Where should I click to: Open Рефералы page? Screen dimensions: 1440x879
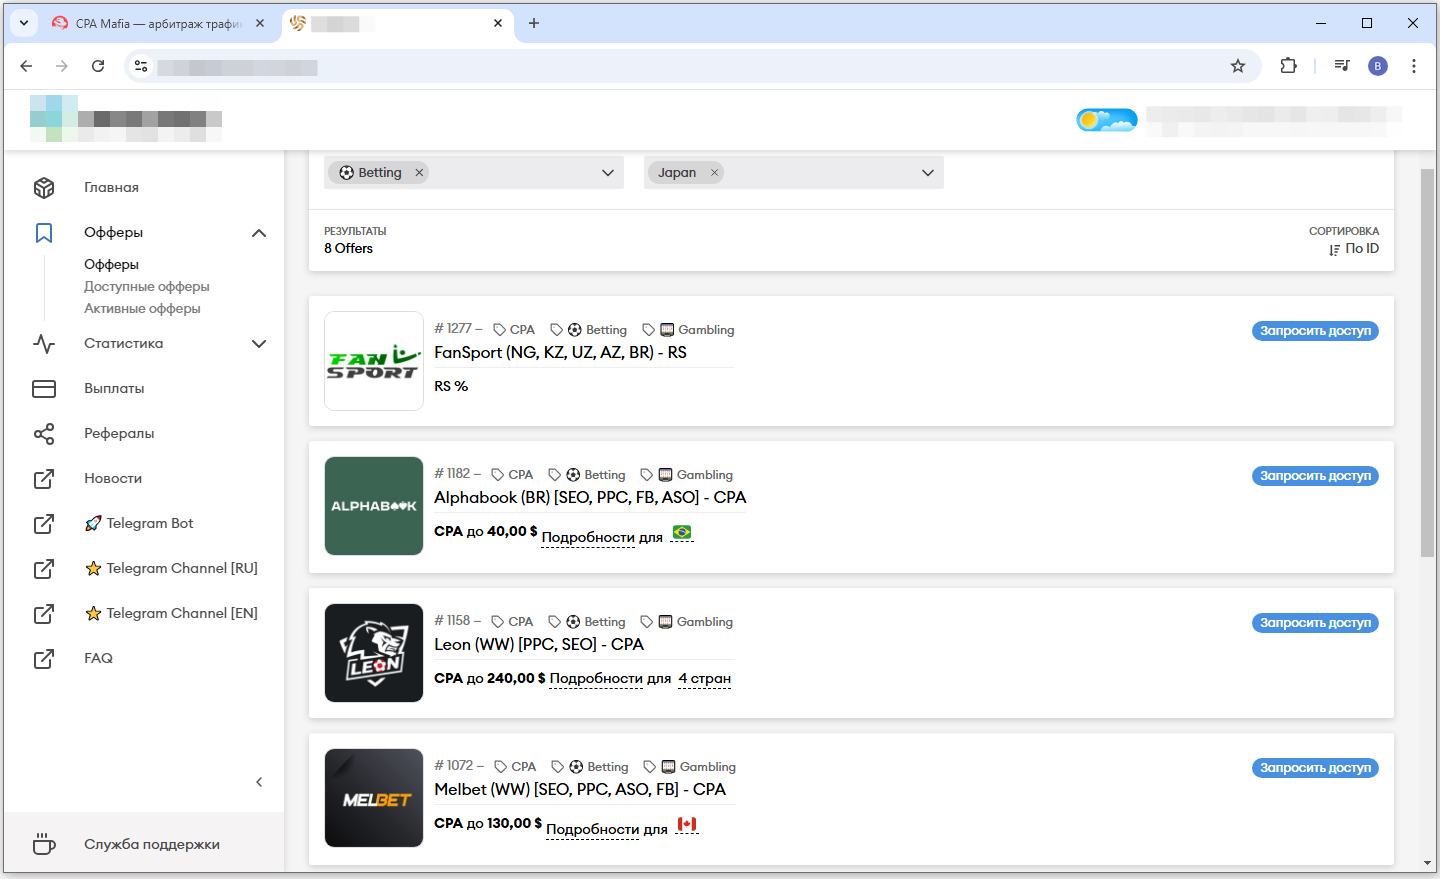point(119,433)
